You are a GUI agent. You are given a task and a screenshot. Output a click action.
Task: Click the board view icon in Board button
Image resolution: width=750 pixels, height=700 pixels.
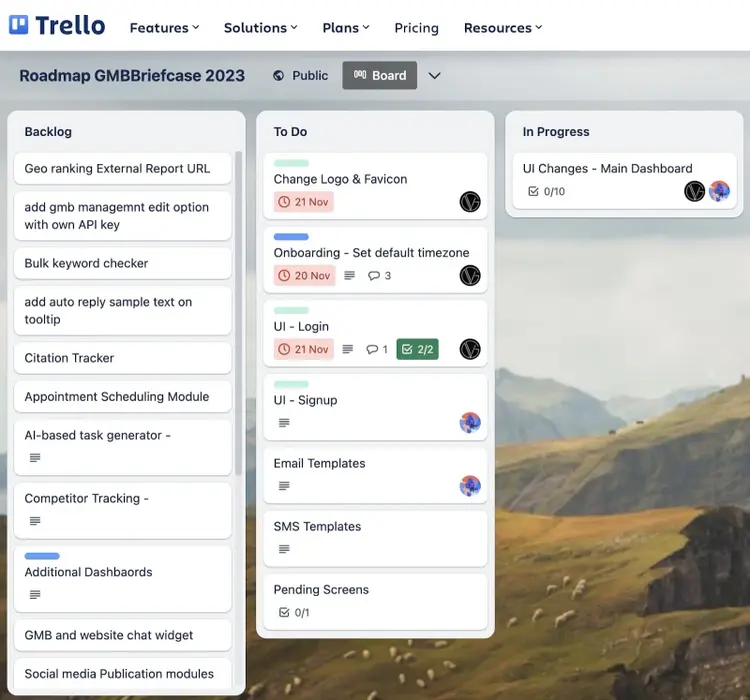coord(360,75)
